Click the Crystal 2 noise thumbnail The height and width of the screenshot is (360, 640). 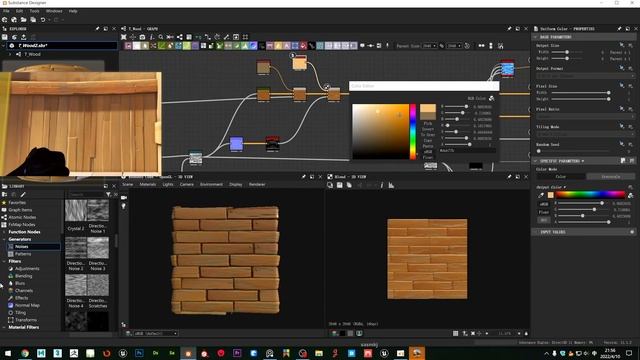click(x=76, y=211)
